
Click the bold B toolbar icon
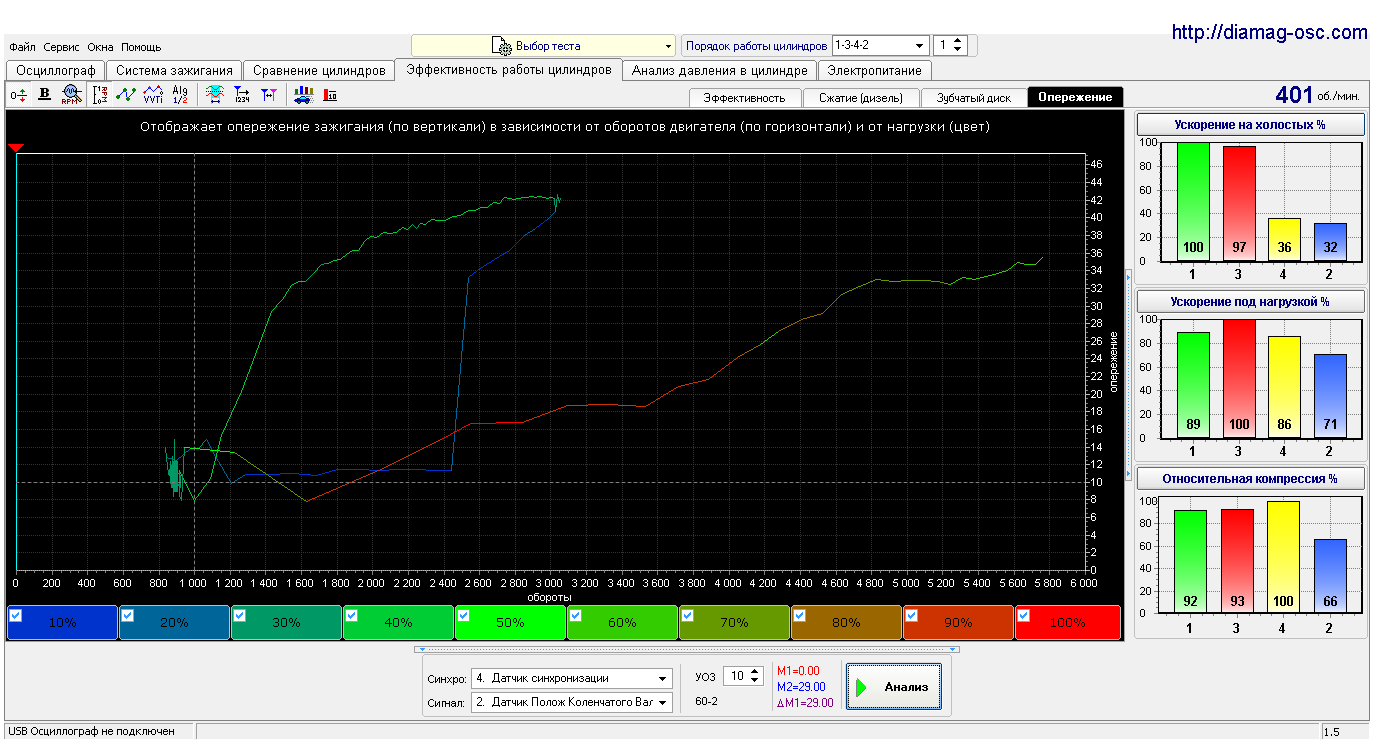click(44, 95)
